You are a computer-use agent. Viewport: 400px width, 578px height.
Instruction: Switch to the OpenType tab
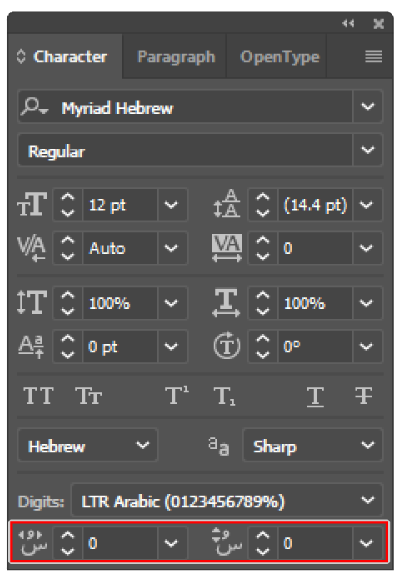click(x=280, y=57)
